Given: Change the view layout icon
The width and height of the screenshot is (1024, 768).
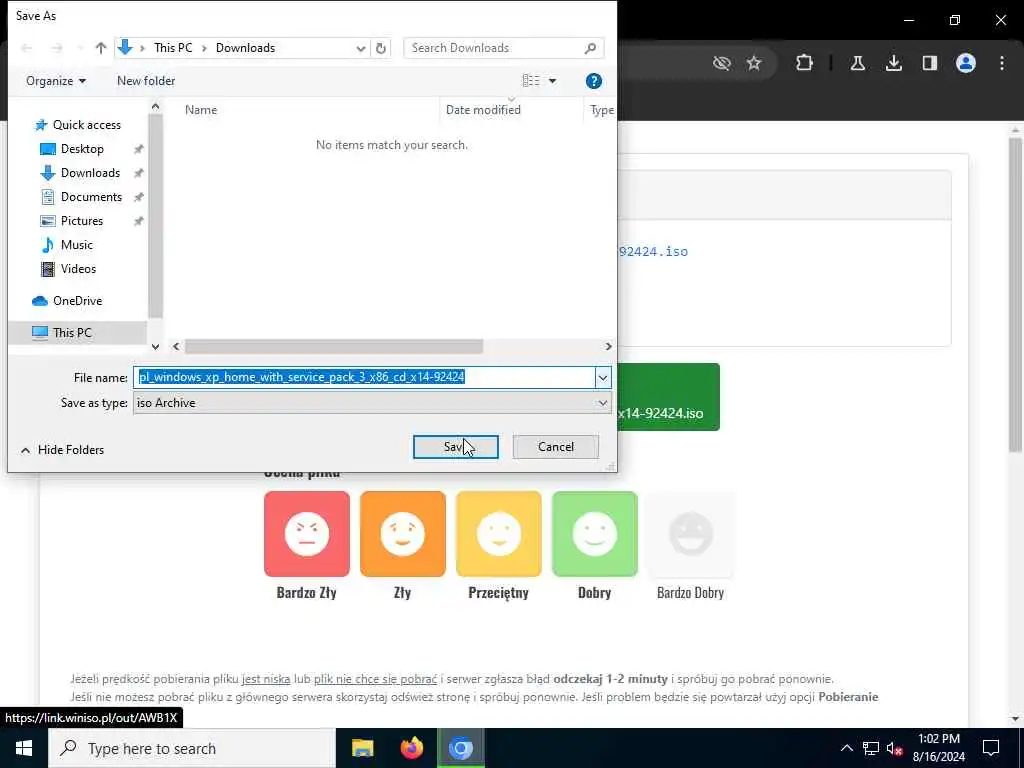Looking at the screenshot, I should [530, 80].
